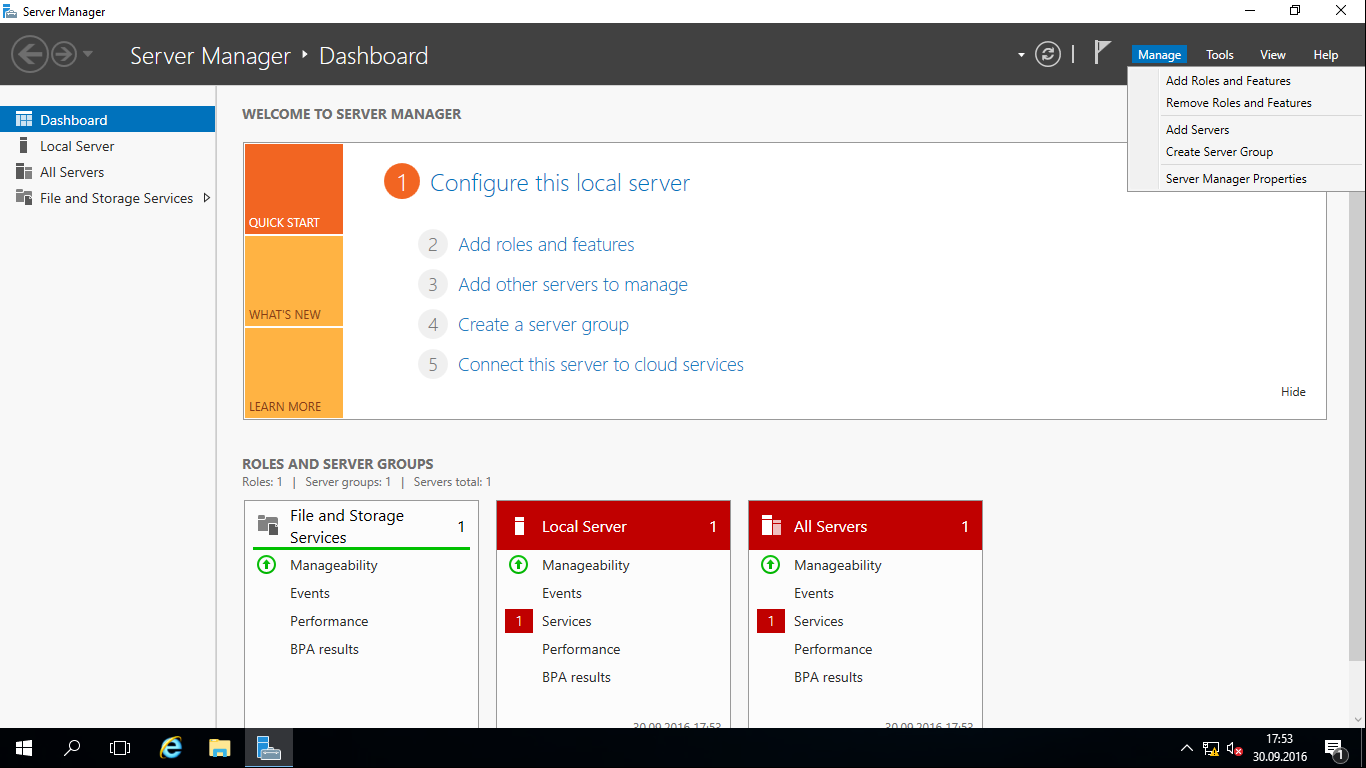Click Configure this local server link
The height and width of the screenshot is (768, 1366).
560,183
